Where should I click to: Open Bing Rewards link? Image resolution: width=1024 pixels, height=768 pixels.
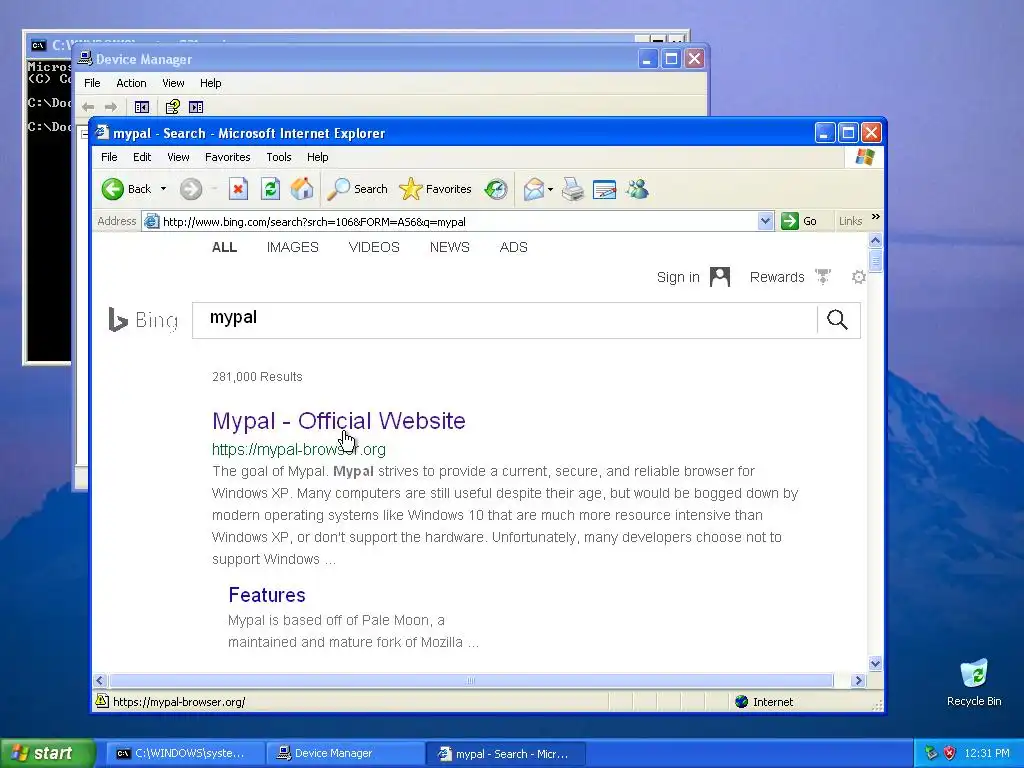coord(776,278)
